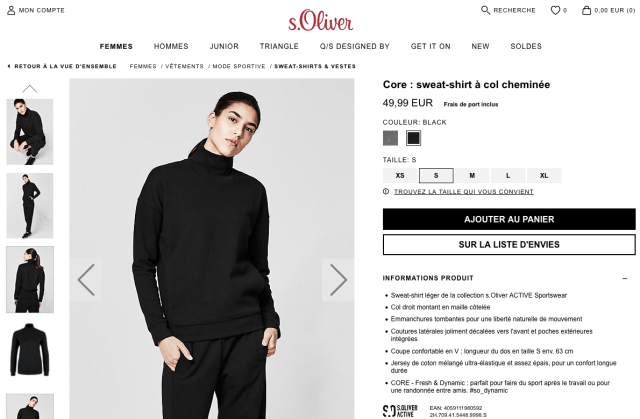
Task: Click the info icon beside size guide
Action: [386, 191]
